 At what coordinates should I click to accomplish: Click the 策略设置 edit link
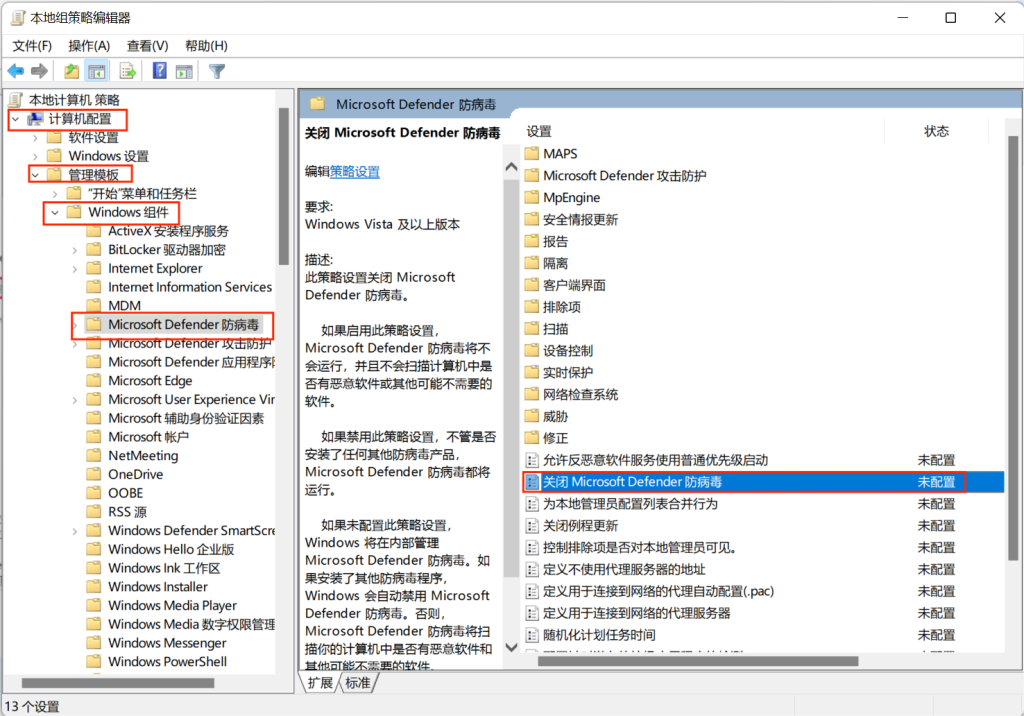pyautogui.click(x=355, y=172)
